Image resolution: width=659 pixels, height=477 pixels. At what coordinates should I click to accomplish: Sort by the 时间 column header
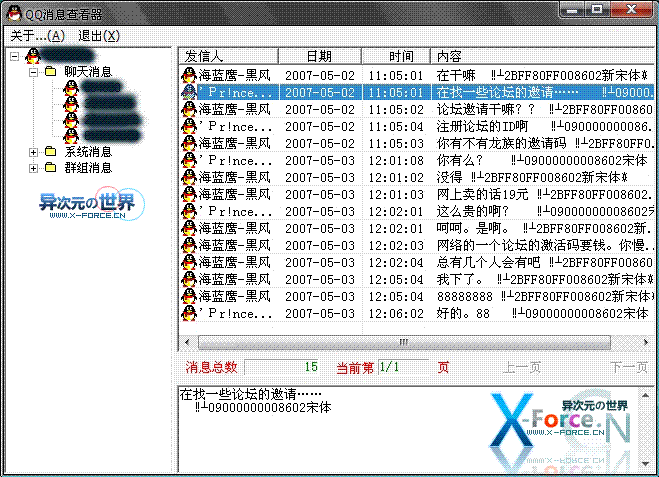[x=396, y=56]
